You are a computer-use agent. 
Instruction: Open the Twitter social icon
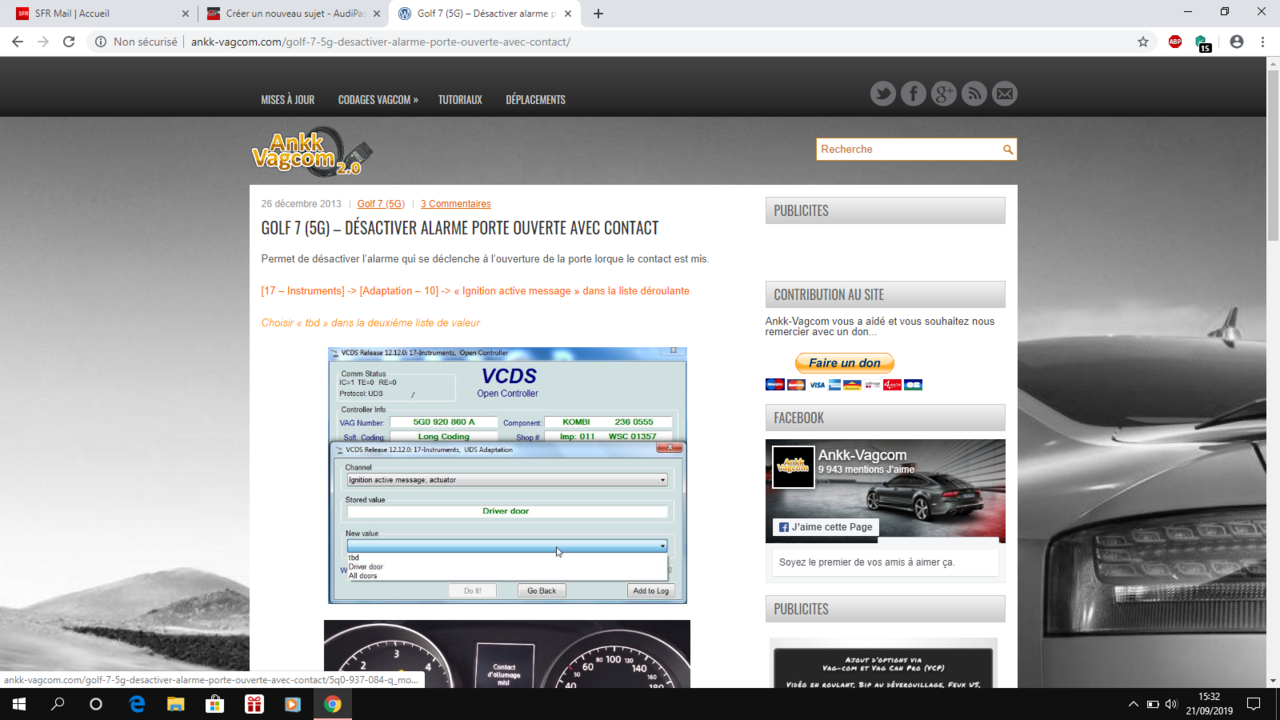pos(883,94)
